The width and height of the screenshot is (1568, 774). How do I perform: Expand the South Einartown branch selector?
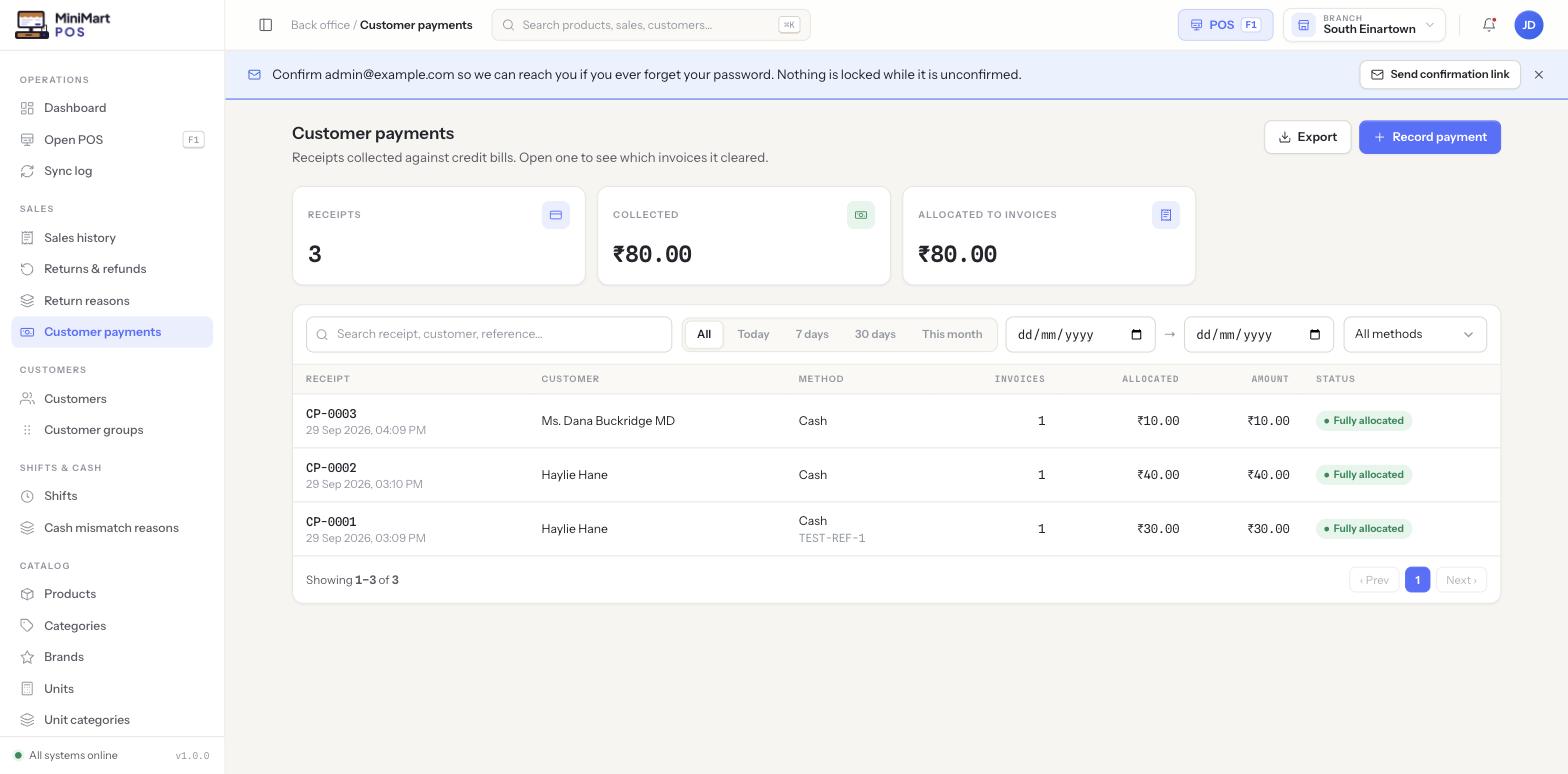click(x=1364, y=25)
